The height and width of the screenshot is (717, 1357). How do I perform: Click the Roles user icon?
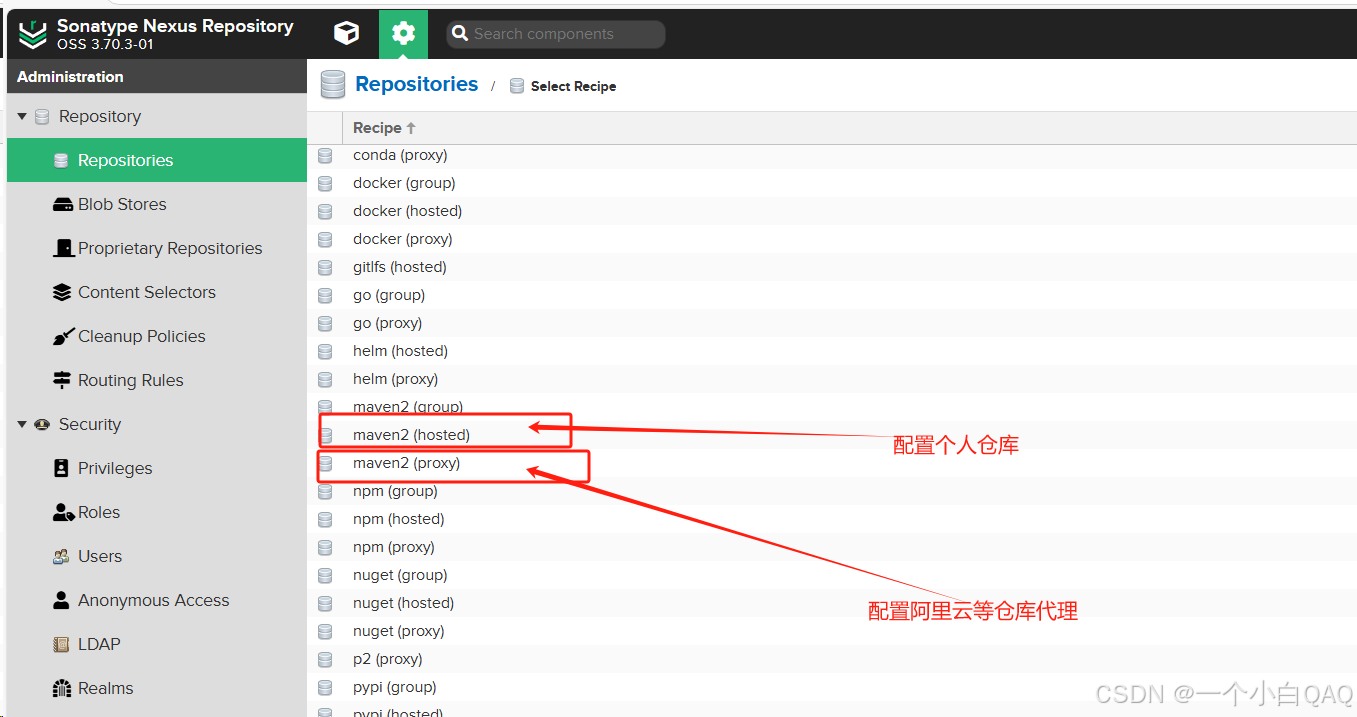point(63,513)
